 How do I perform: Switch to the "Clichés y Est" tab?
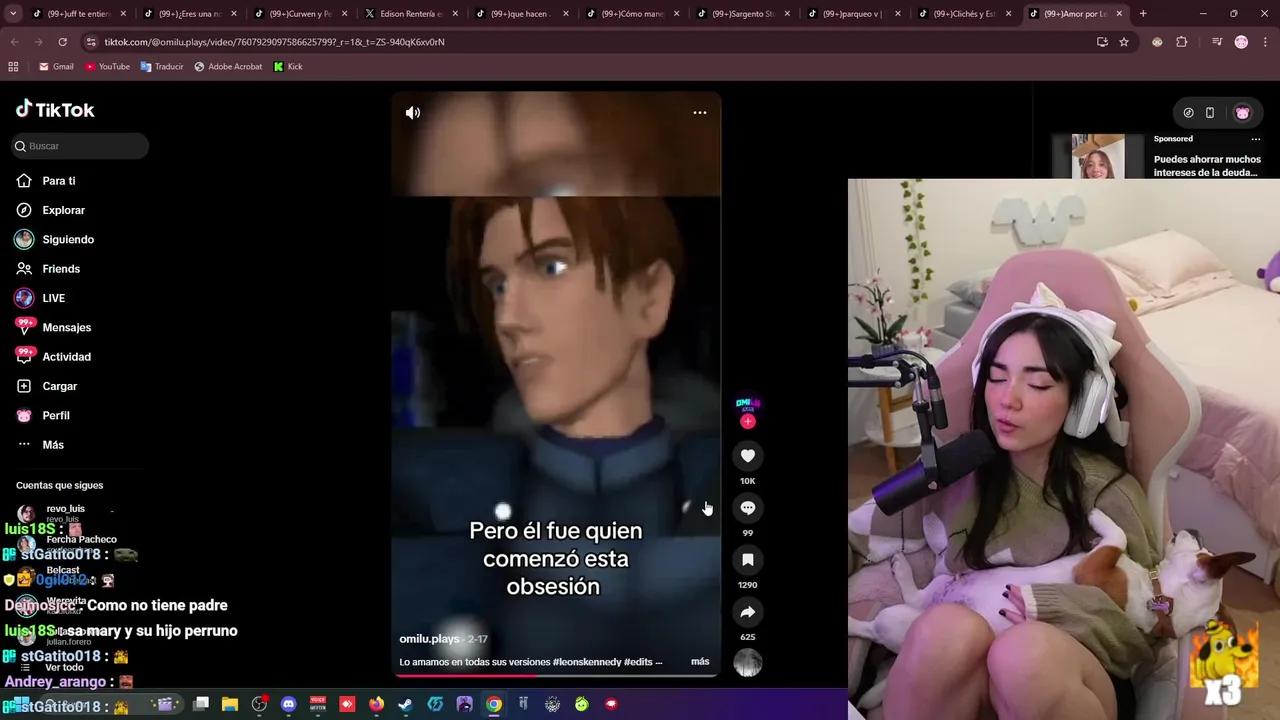coord(965,14)
